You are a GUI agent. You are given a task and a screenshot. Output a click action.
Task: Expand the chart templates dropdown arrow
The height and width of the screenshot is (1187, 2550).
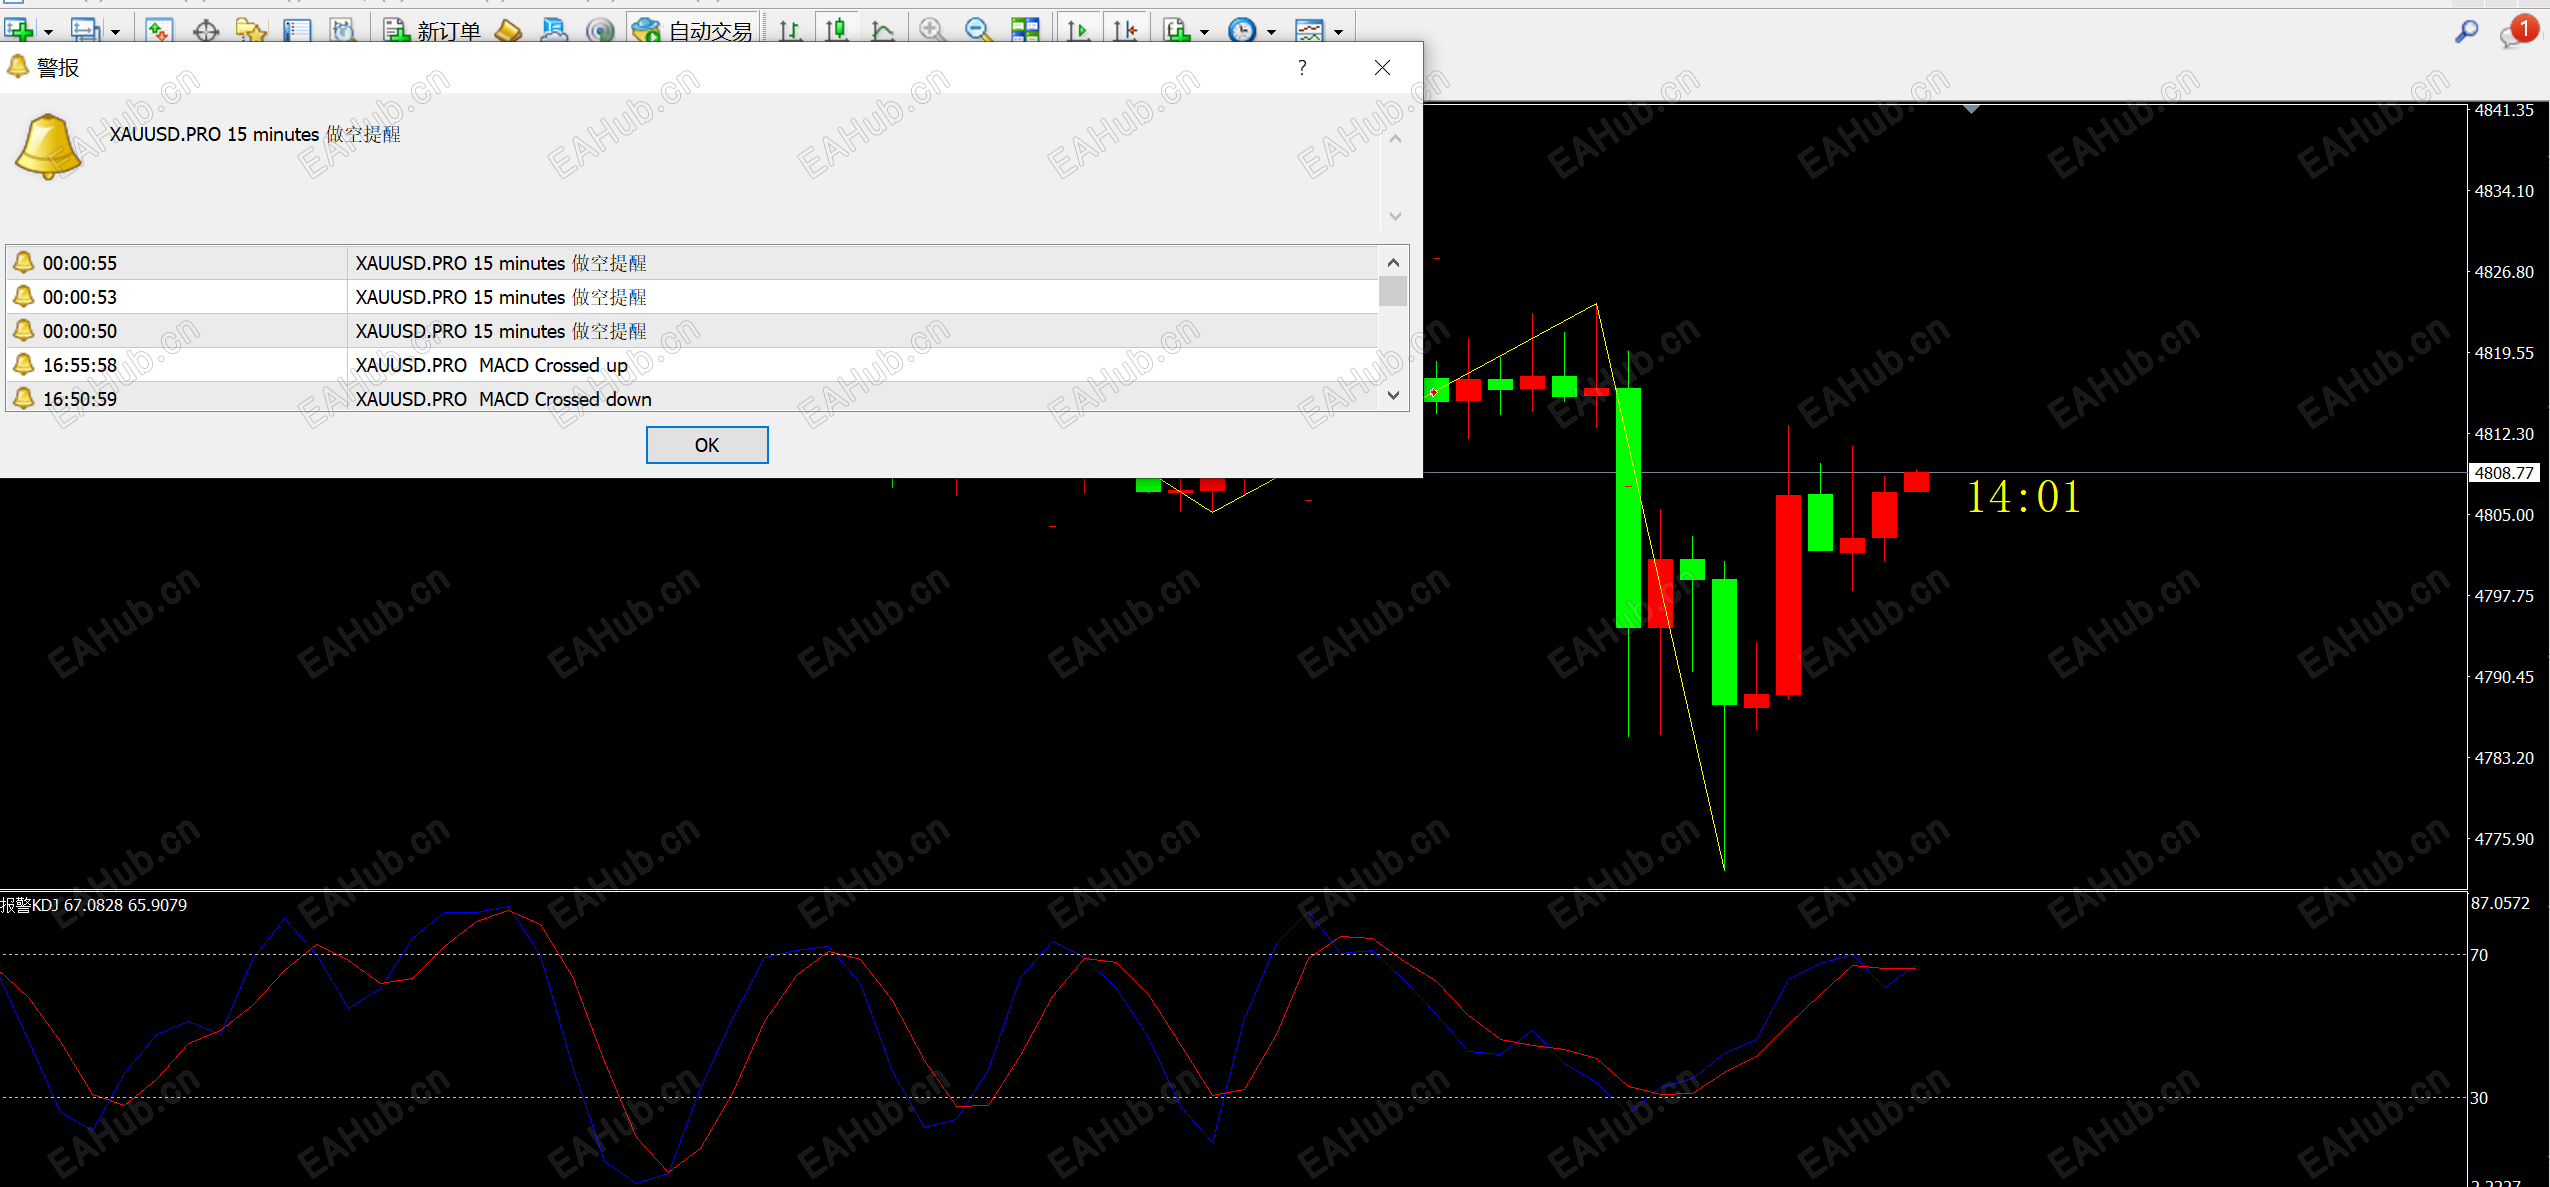pyautogui.click(x=1338, y=32)
